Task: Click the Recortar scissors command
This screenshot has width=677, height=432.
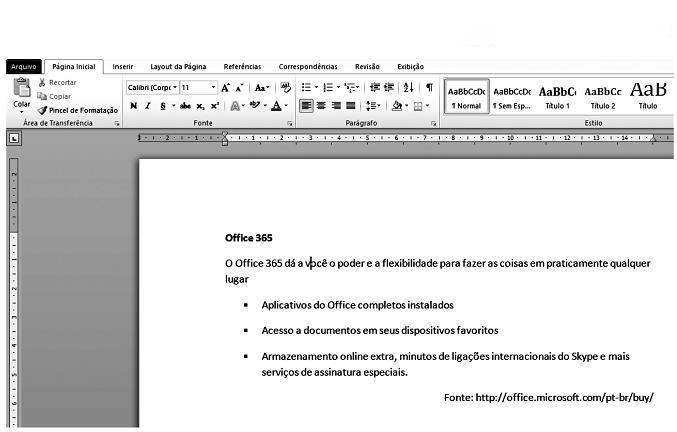Action: pyautogui.click(x=57, y=82)
